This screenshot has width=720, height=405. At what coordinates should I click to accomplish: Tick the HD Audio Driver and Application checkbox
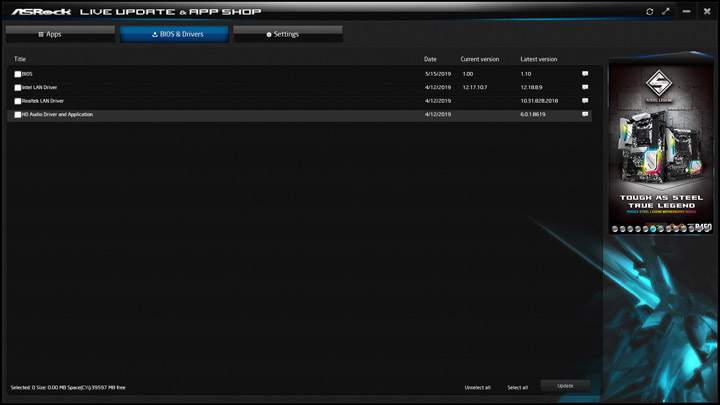point(17,115)
